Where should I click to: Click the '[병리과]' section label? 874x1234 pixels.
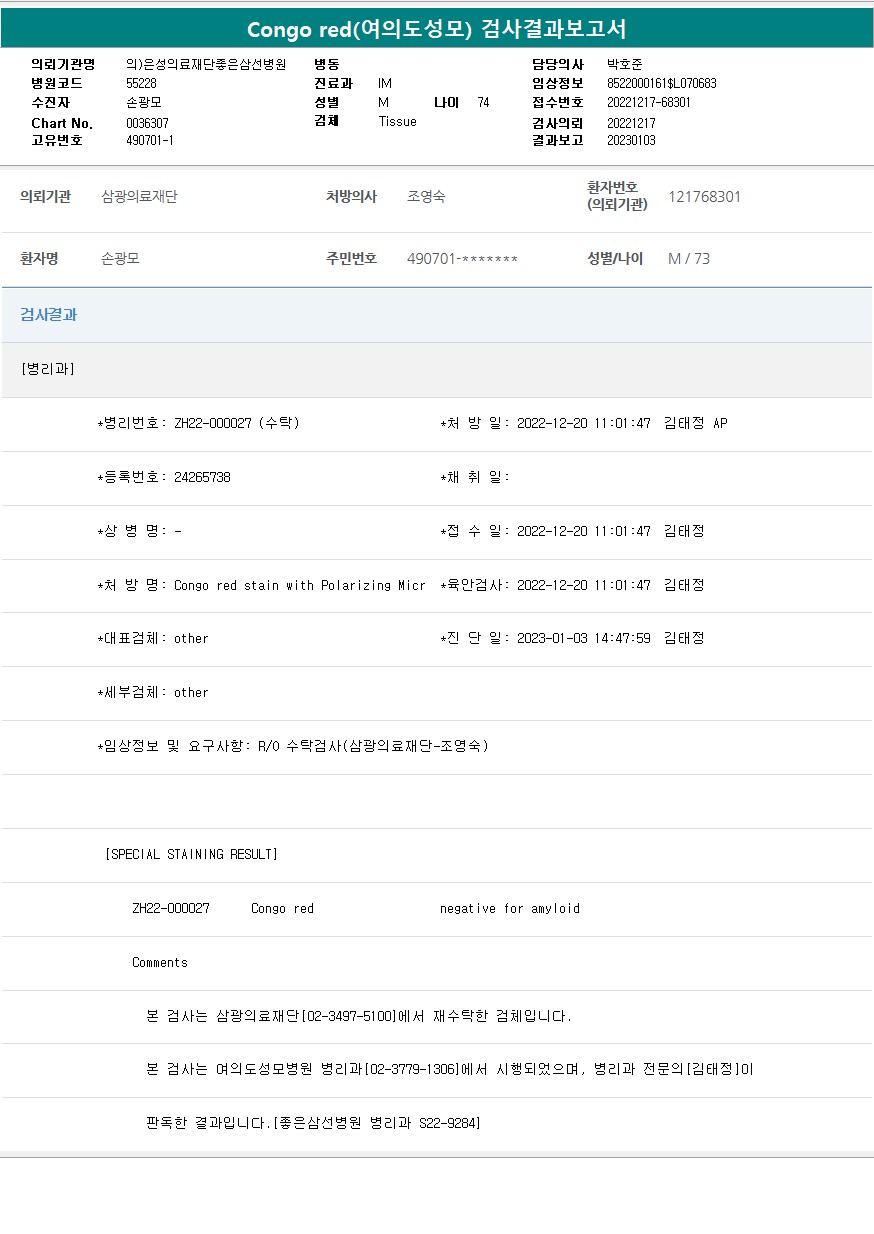click(48, 369)
